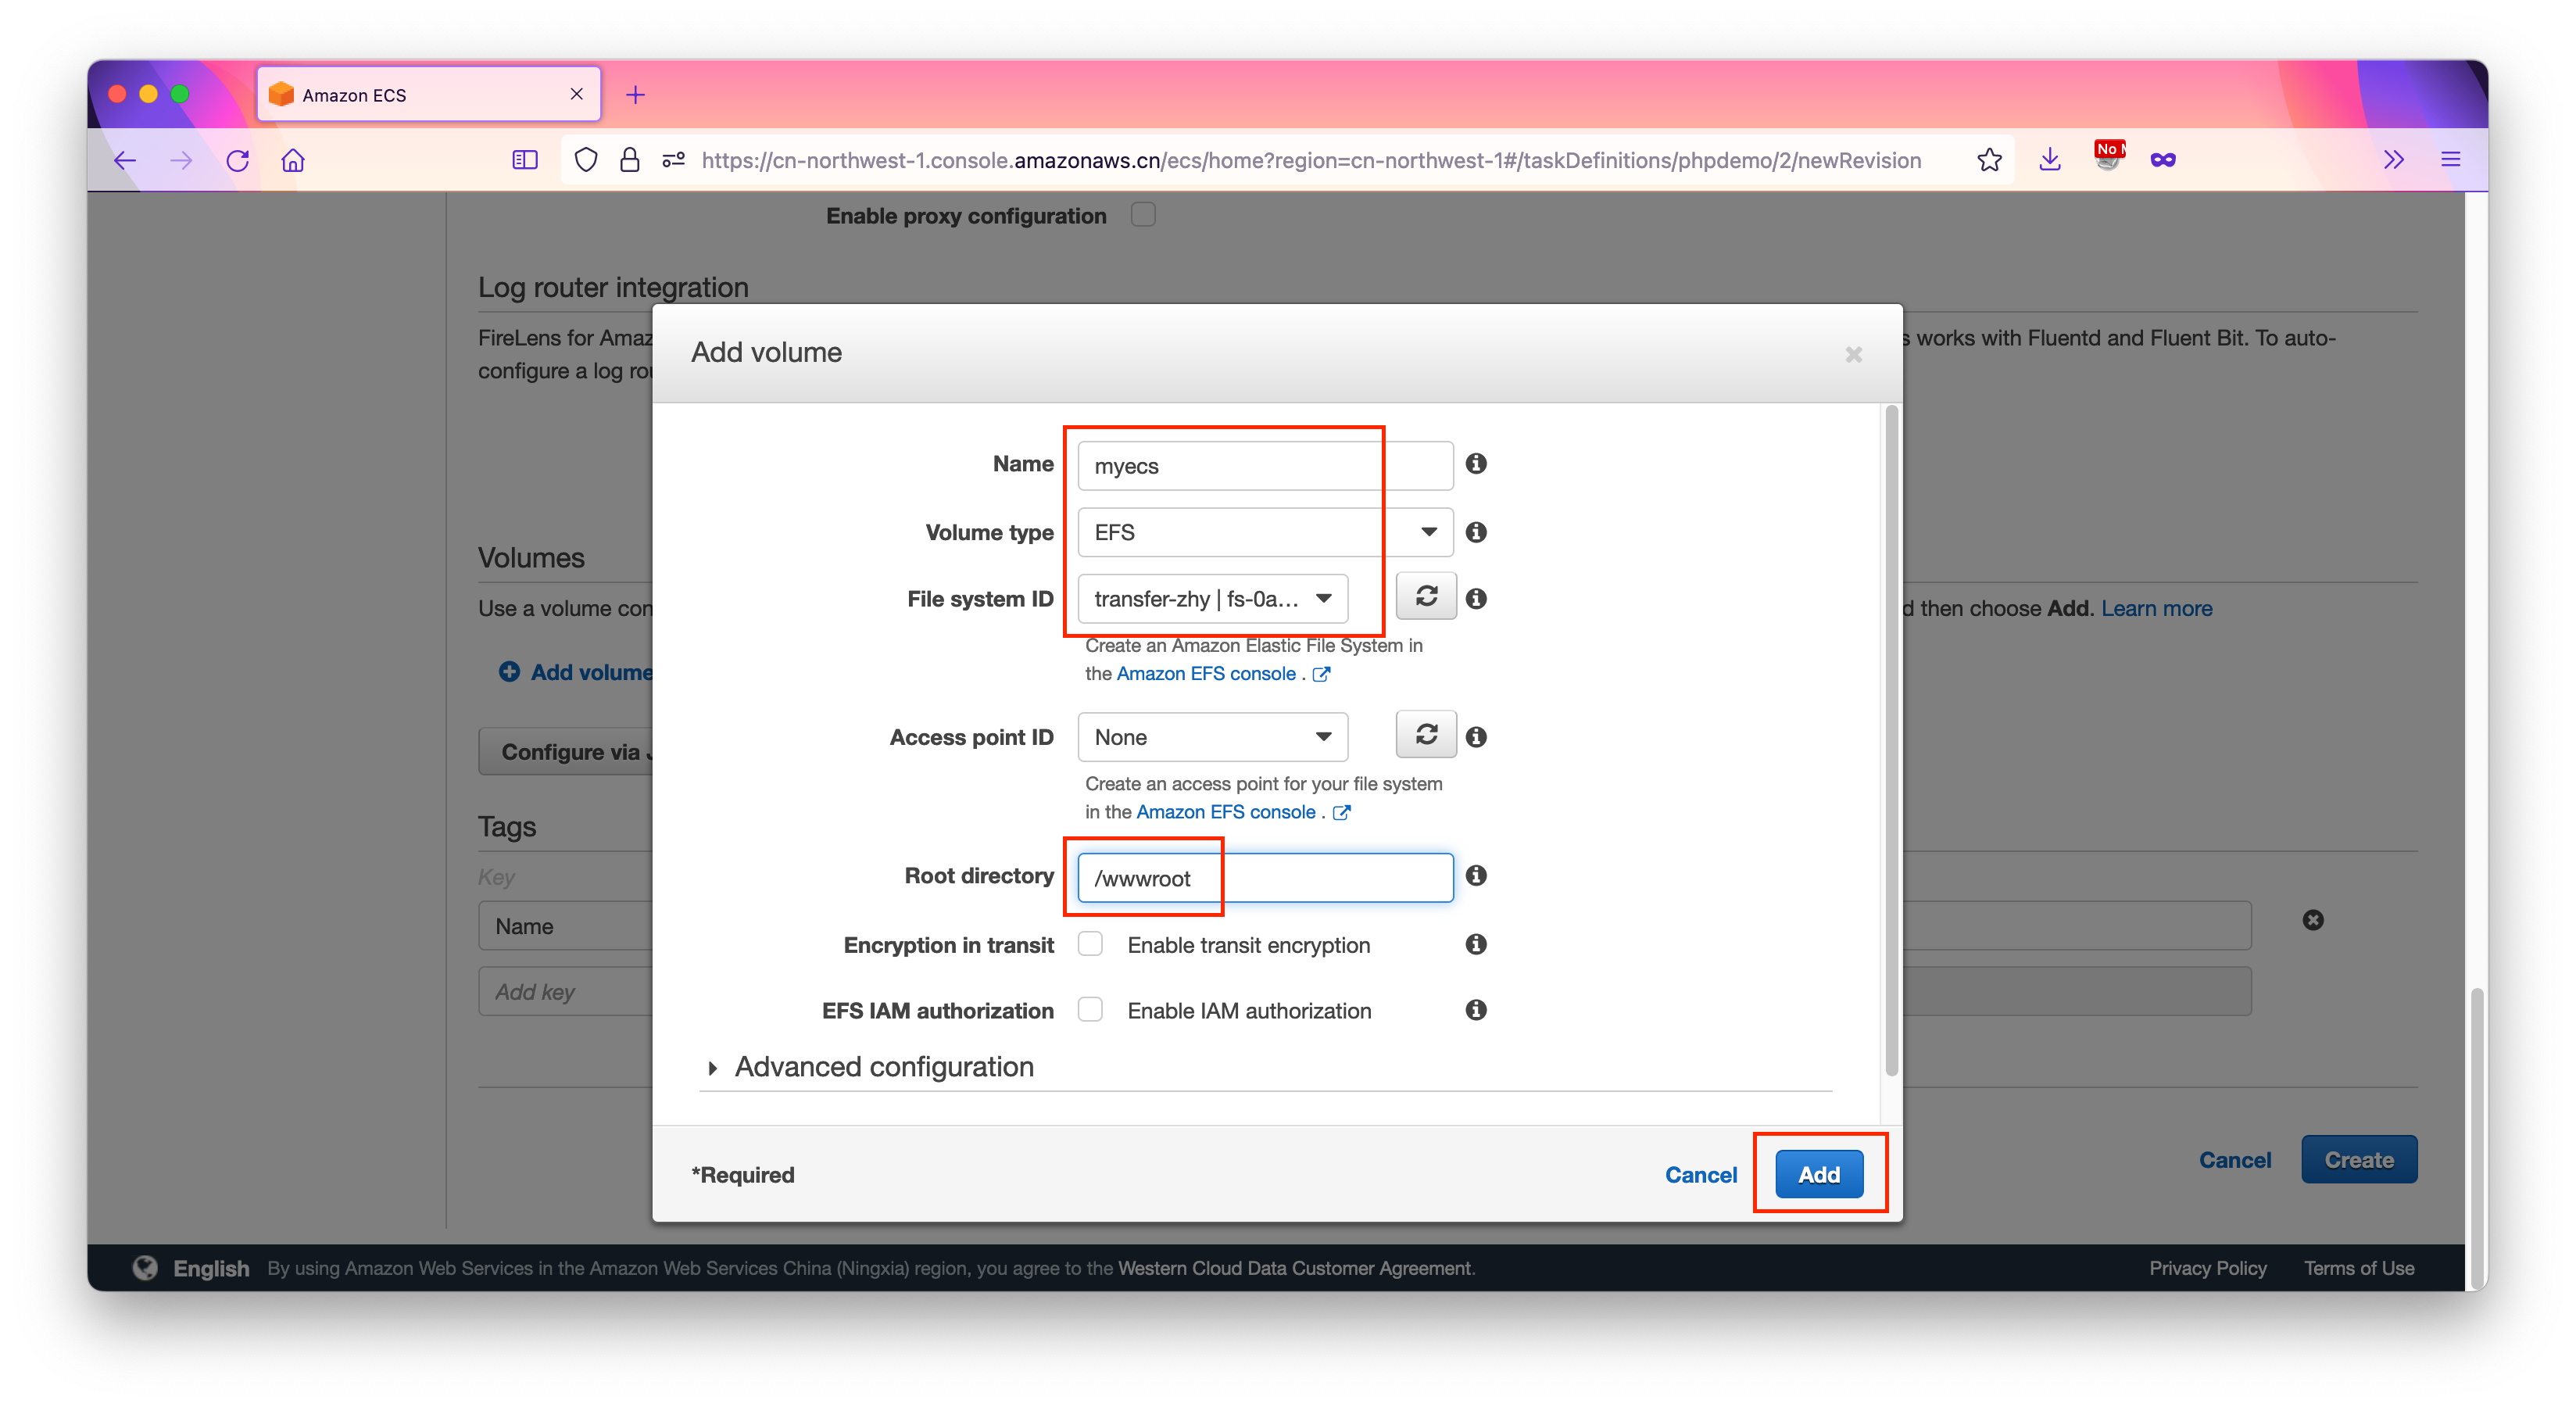Select the Amazon ECS browser tab
This screenshot has width=2576, height=1407.
(x=428, y=94)
